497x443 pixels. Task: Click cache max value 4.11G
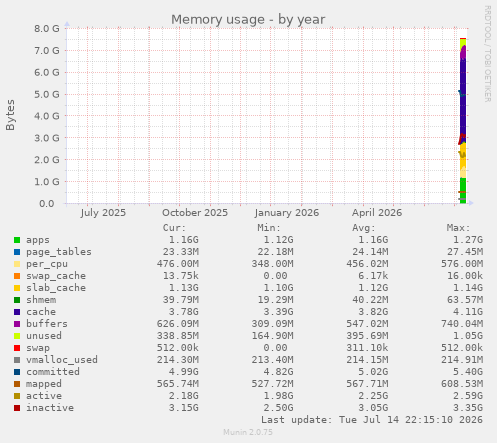pyautogui.click(x=468, y=312)
